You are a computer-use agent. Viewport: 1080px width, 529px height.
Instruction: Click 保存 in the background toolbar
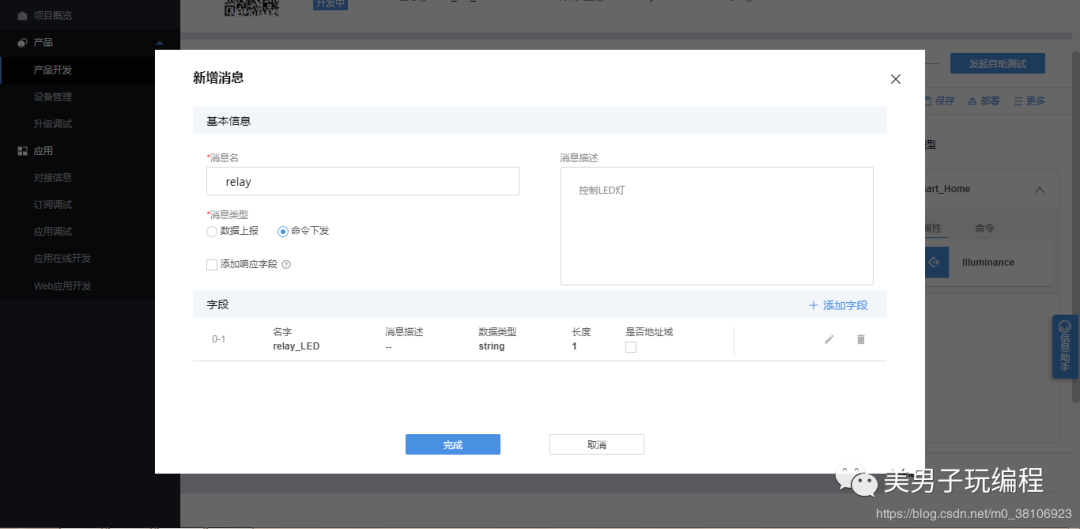pos(939,101)
